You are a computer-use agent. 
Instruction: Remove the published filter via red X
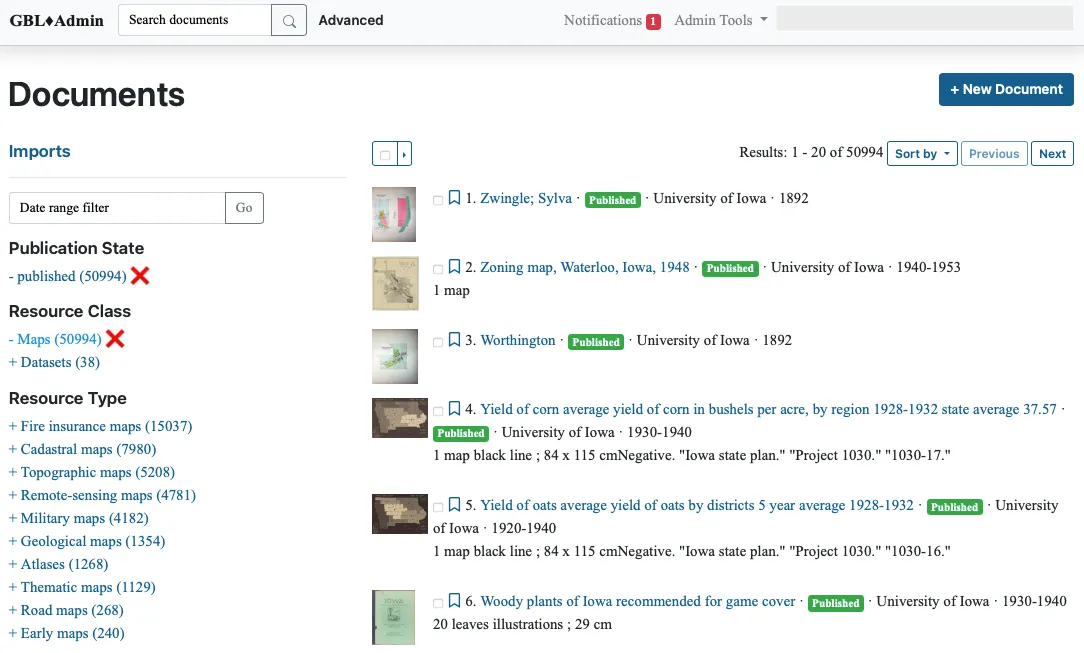click(140, 276)
